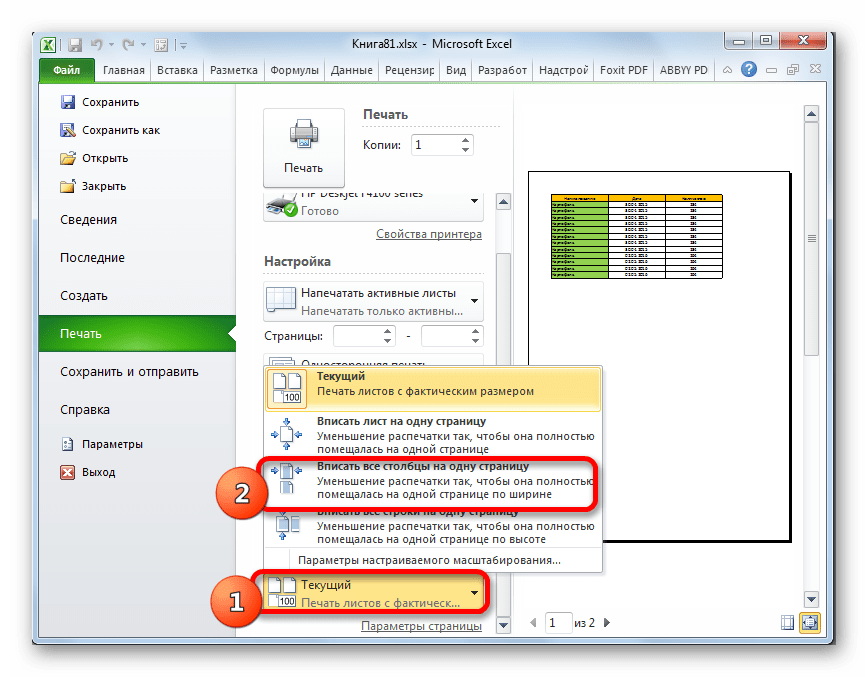Click the Undo arrow icon

coord(97,44)
